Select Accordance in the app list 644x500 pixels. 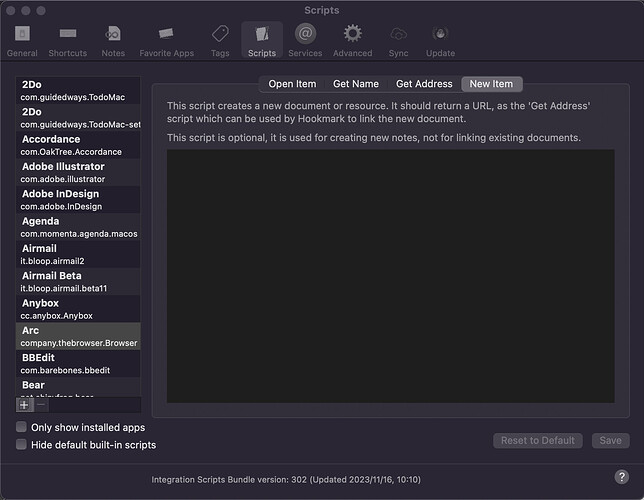tap(78, 145)
